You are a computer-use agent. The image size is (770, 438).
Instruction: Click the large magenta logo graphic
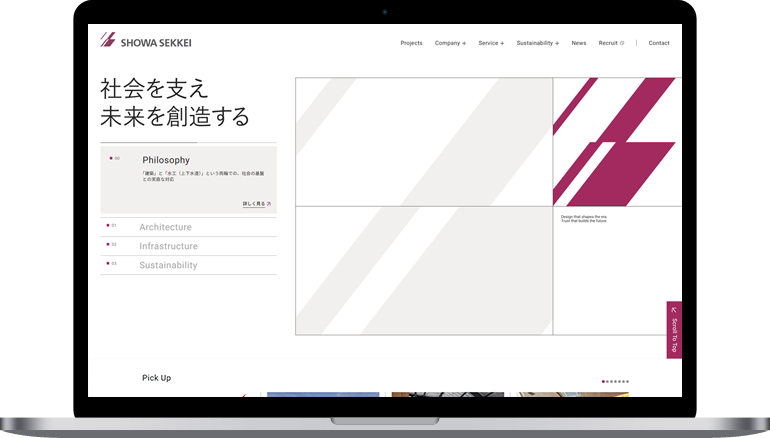[614, 142]
